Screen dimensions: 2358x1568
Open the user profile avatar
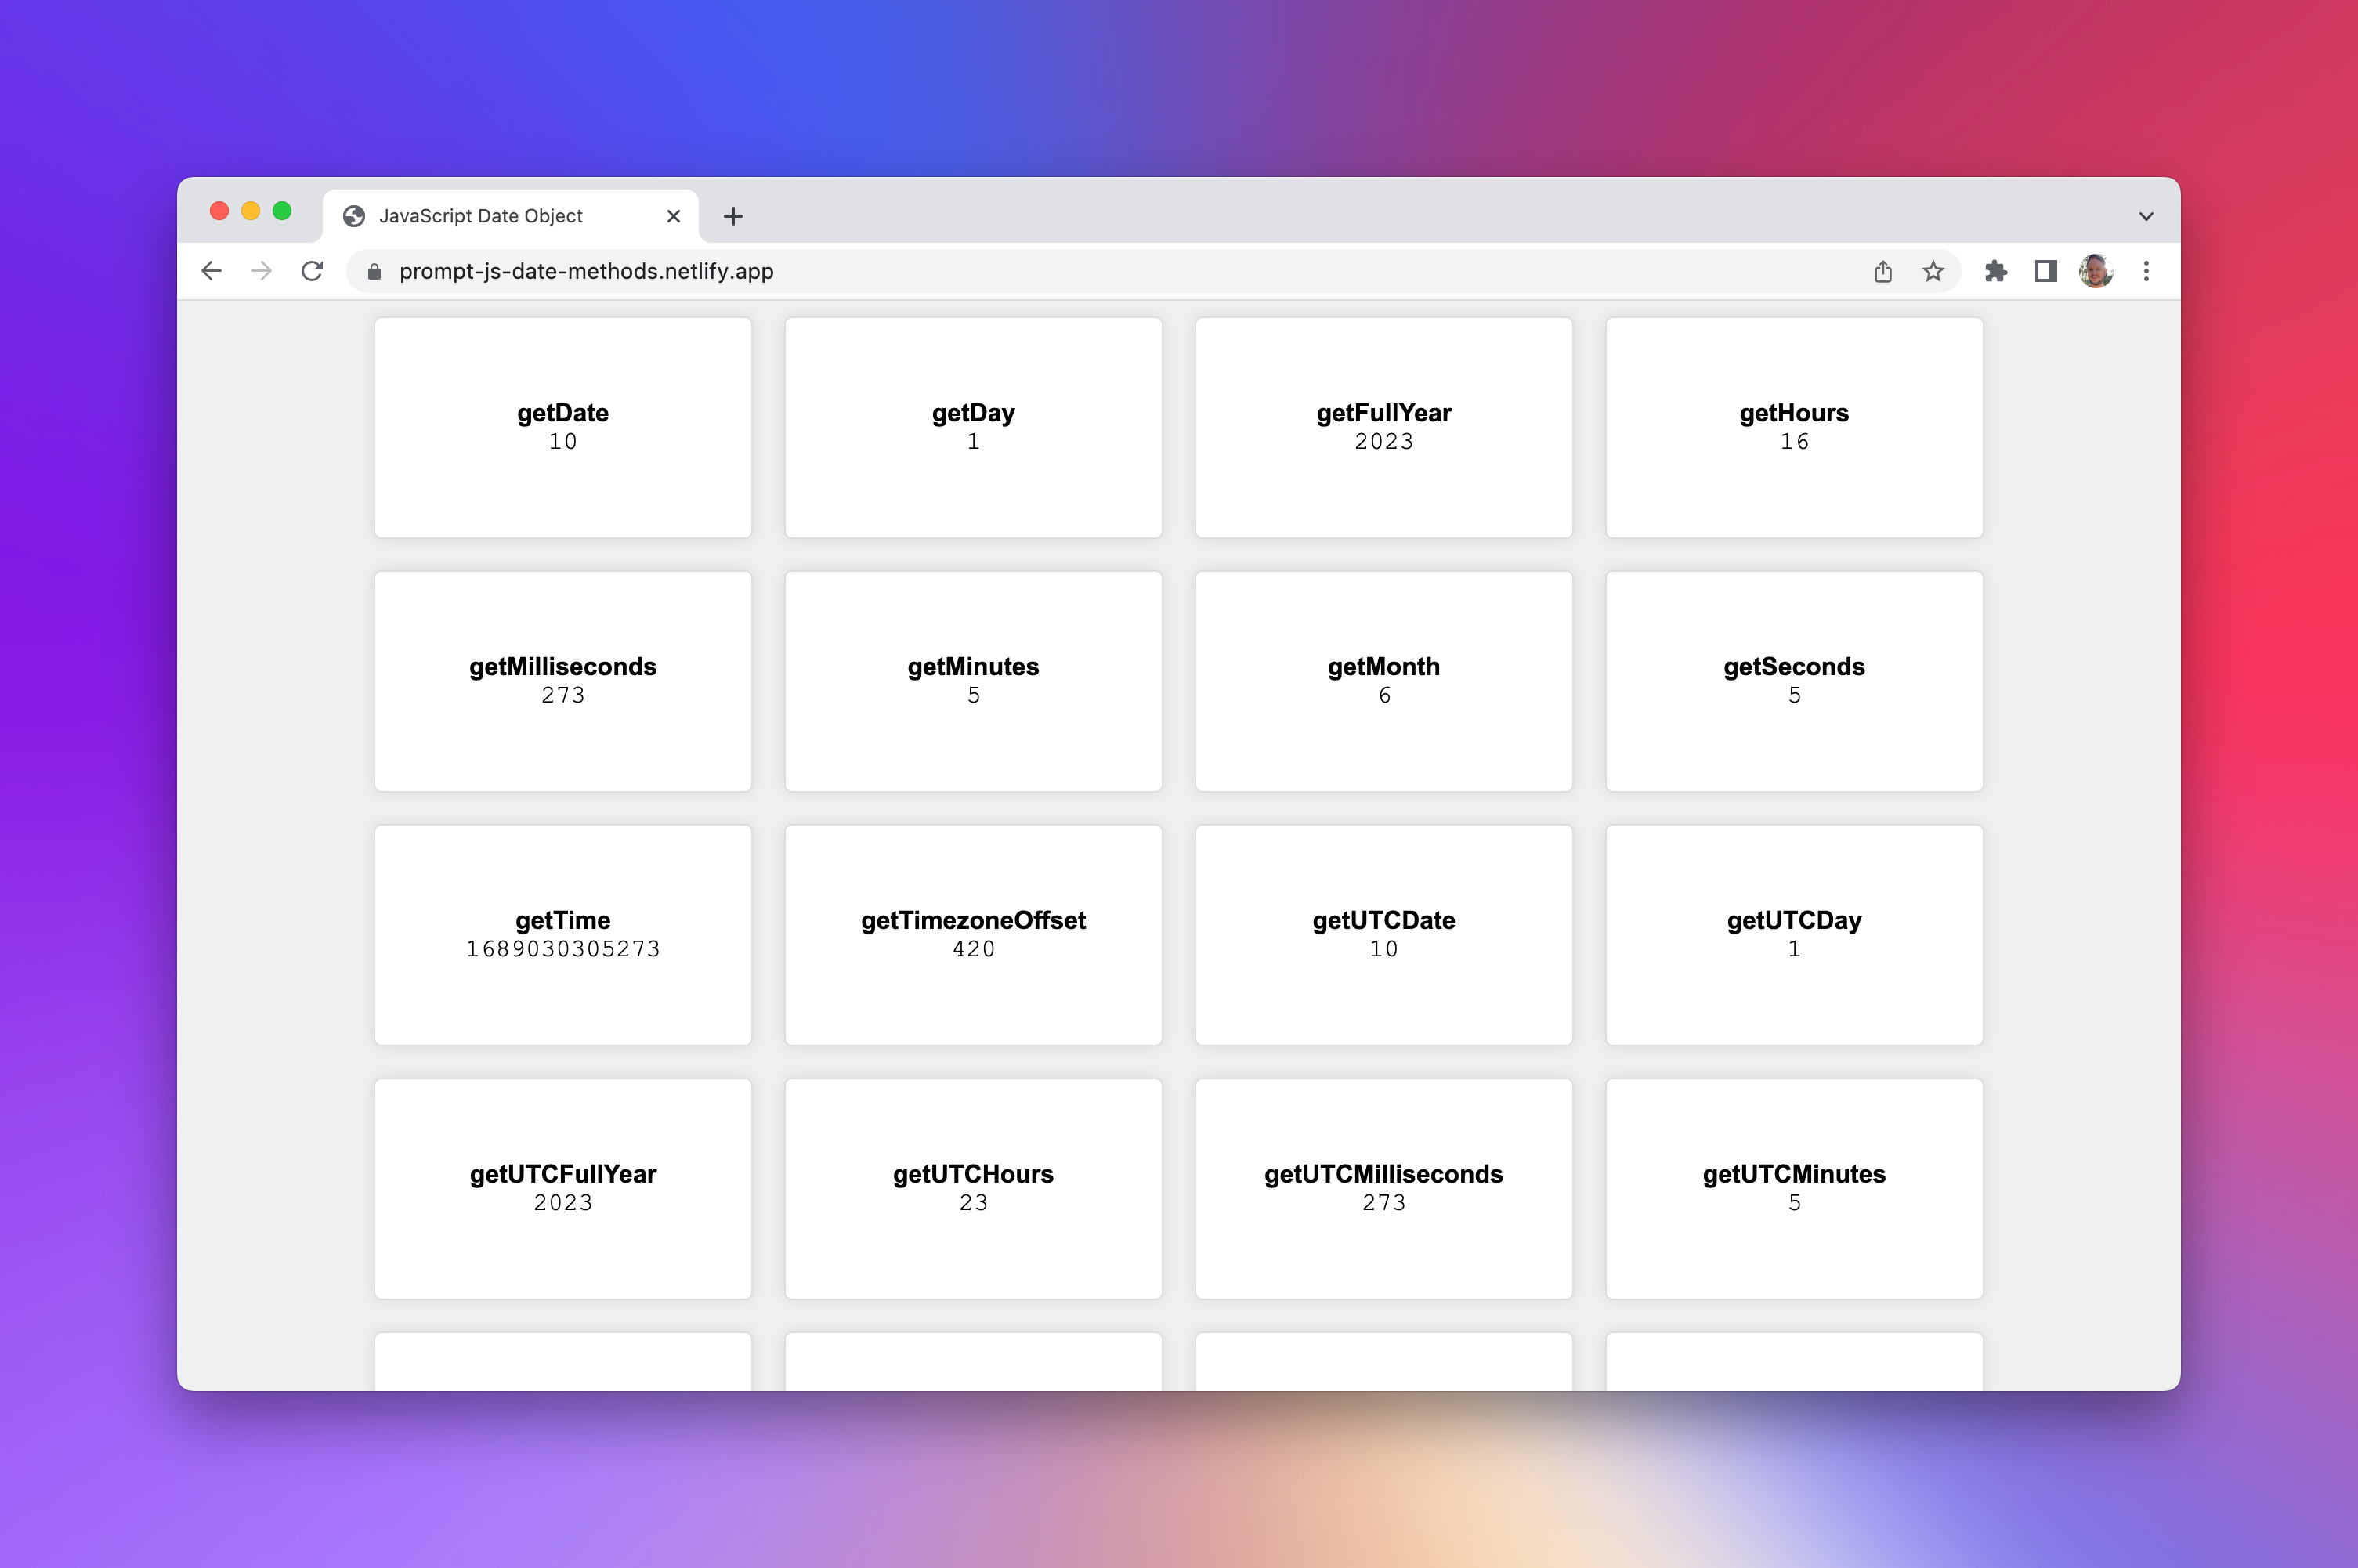(x=2095, y=271)
